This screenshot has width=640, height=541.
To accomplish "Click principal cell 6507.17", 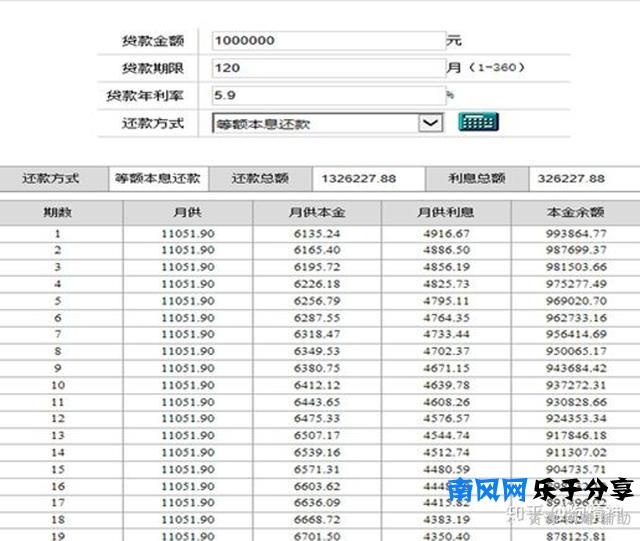I will (317, 435).
